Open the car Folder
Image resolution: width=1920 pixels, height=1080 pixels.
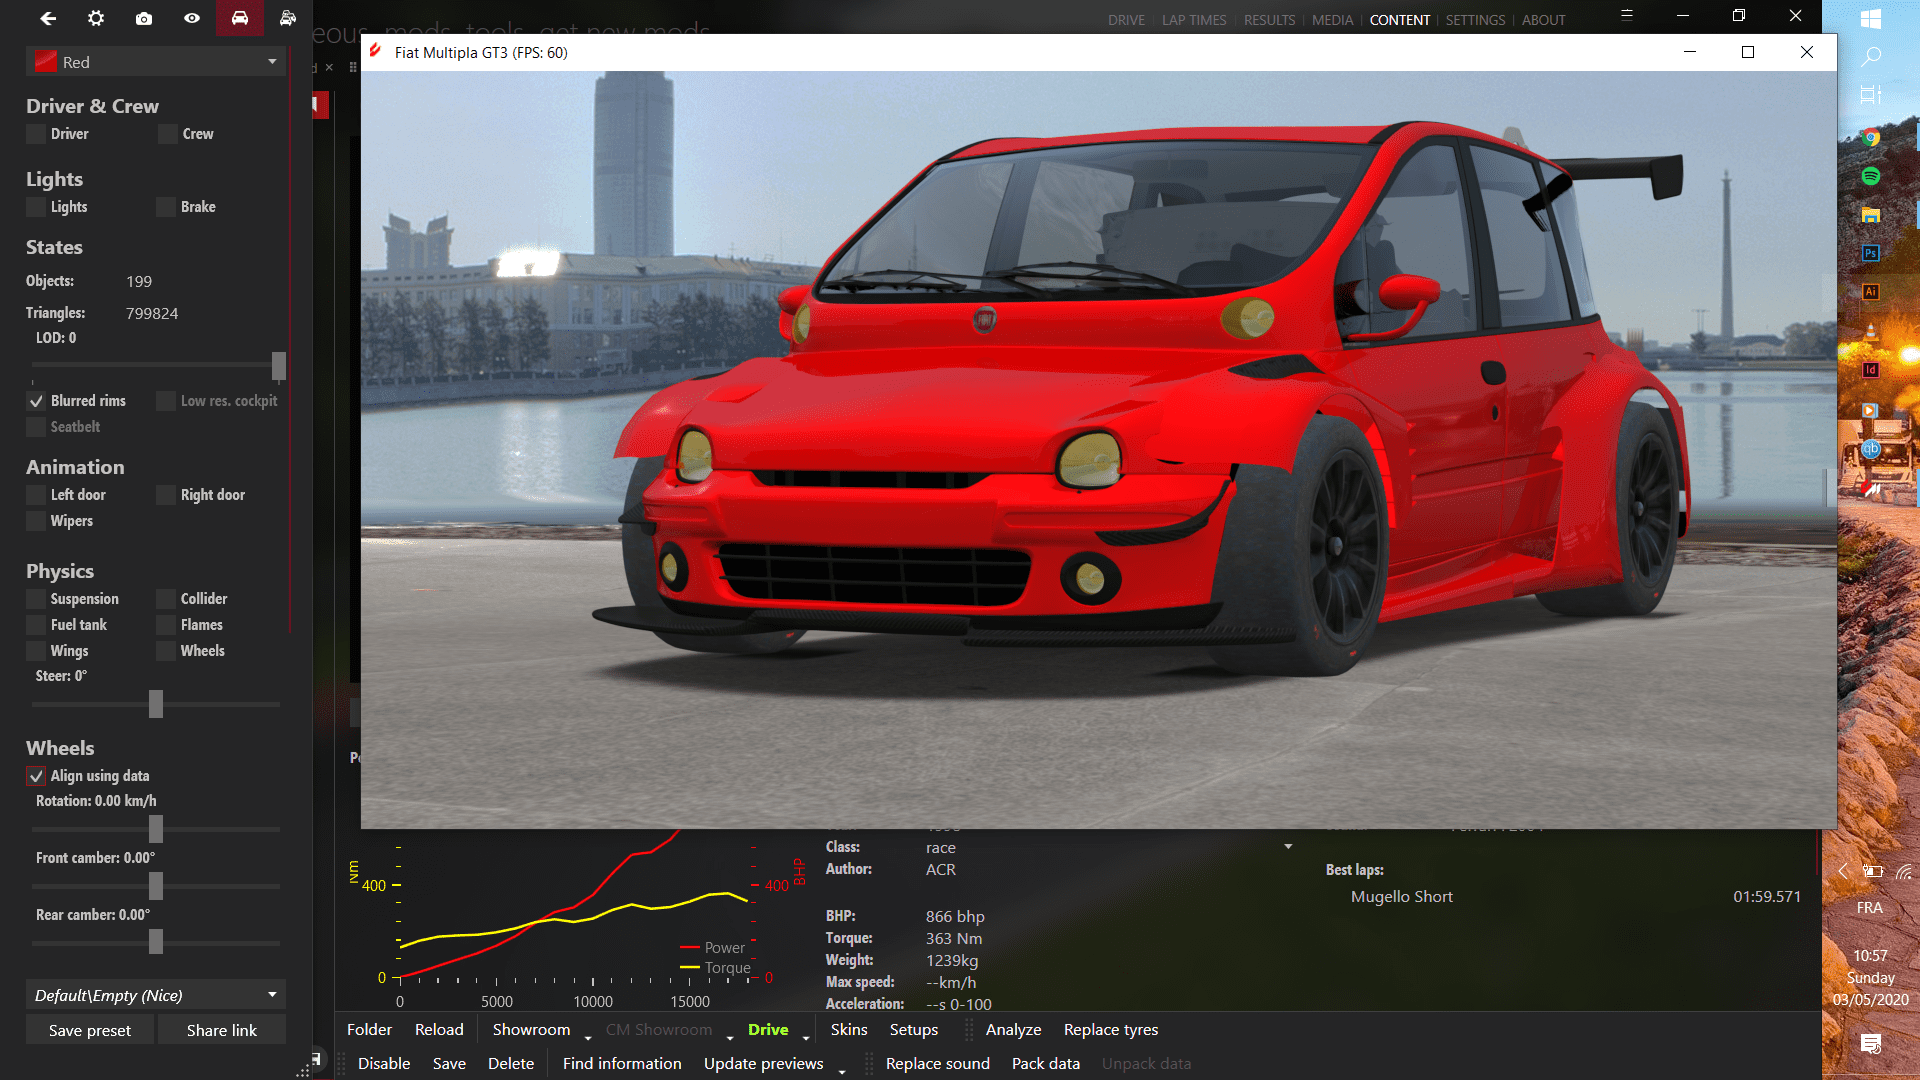tap(369, 1030)
